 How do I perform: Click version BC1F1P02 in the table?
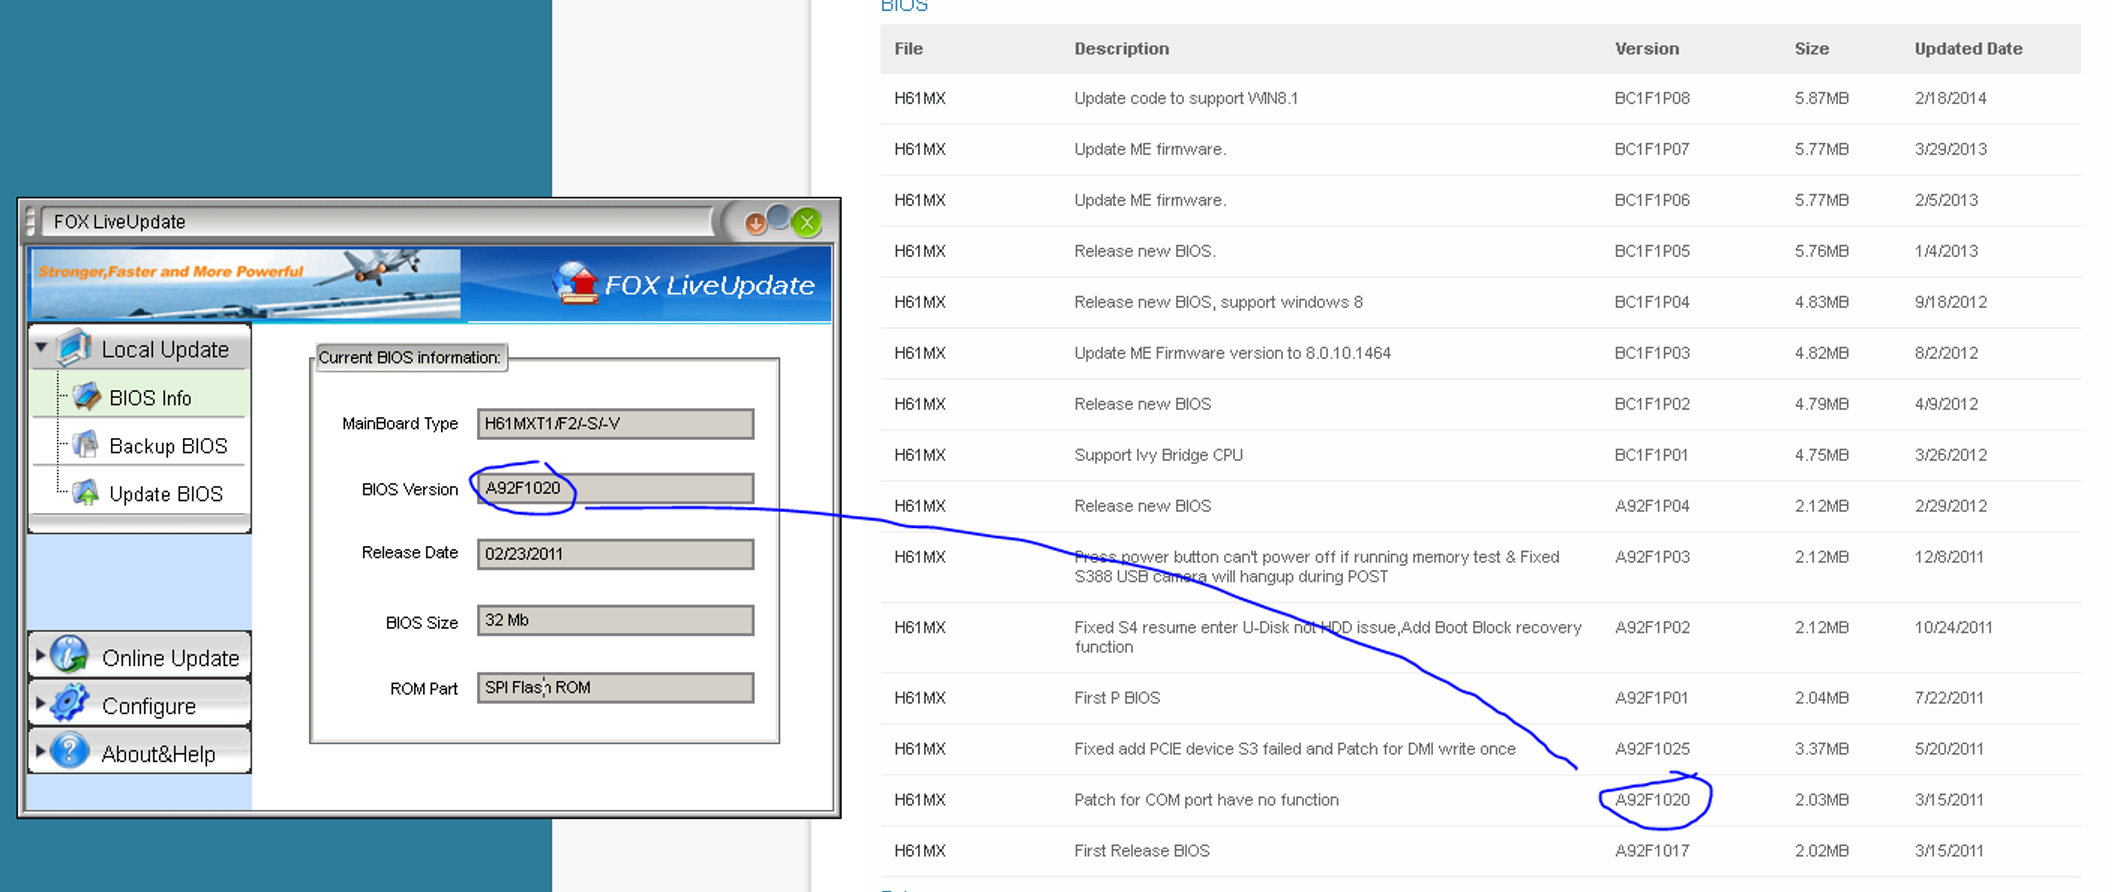[1652, 404]
